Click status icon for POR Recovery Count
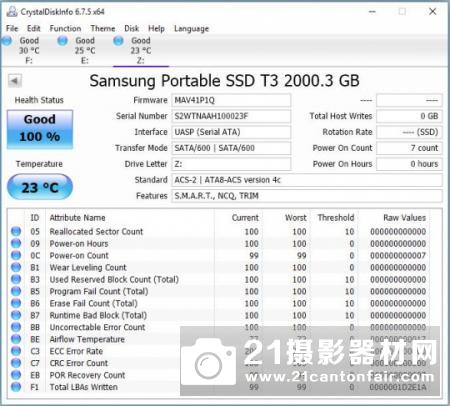Viewport: 450px width, 406px height. click(16, 375)
